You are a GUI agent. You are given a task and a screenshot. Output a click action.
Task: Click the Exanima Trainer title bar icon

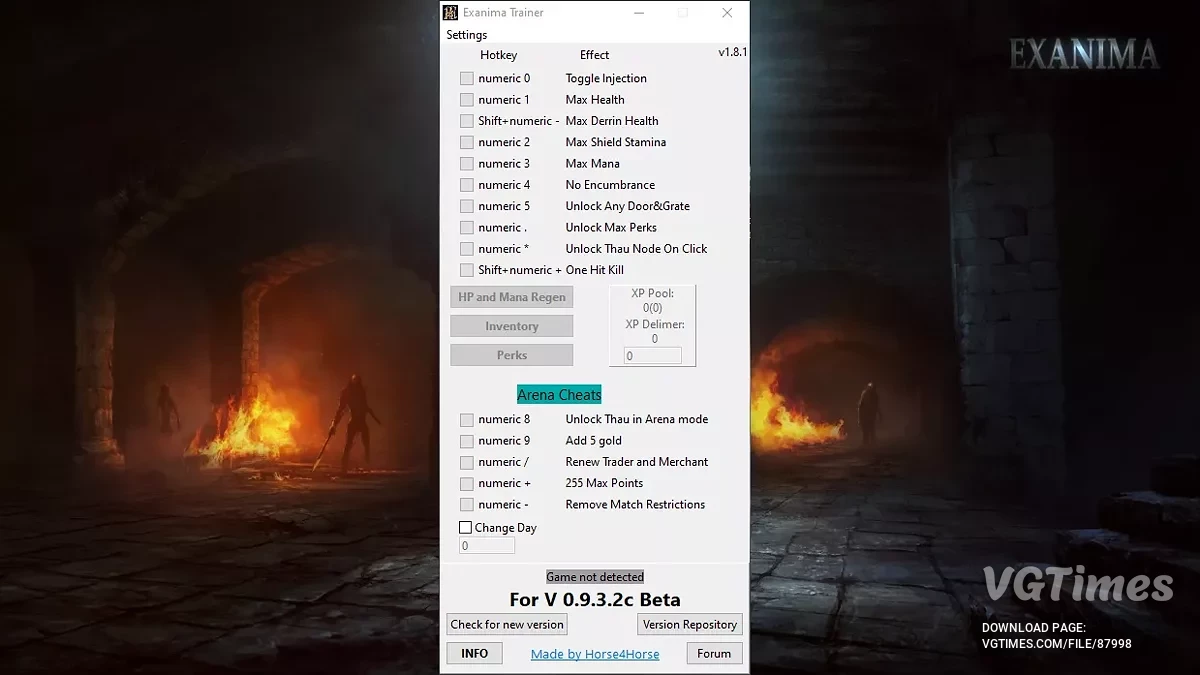point(452,12)
